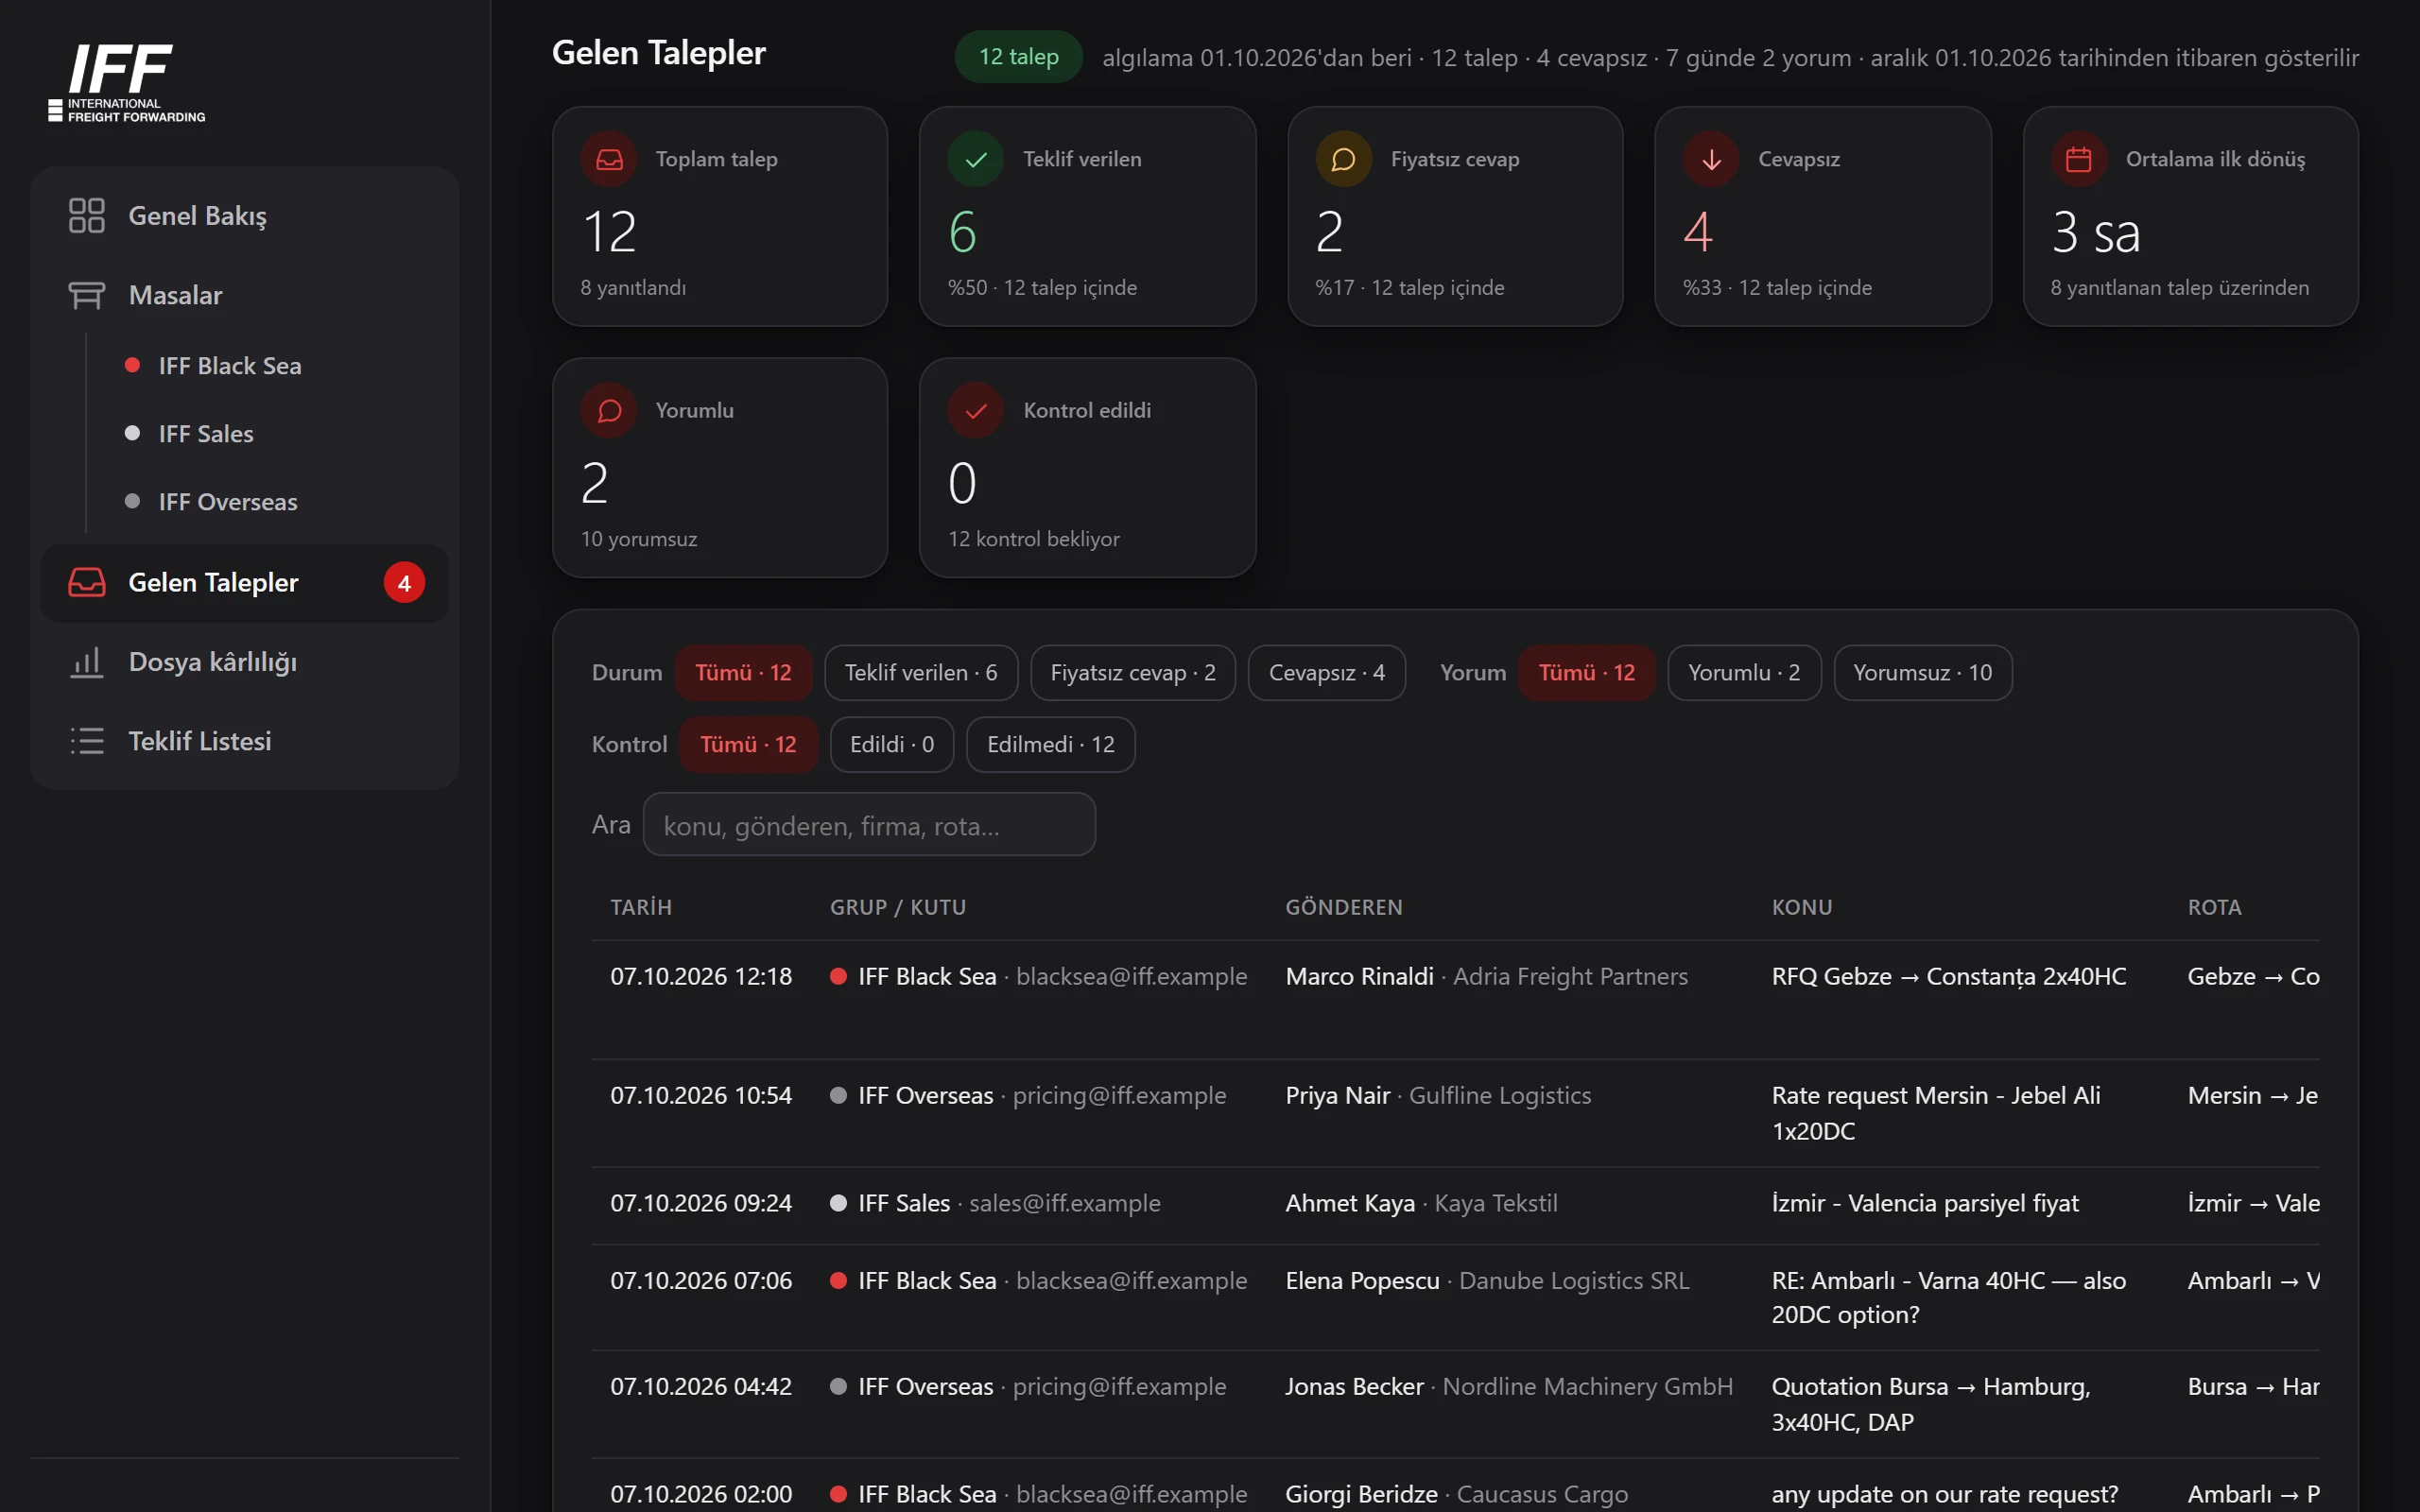The image size is (2420, 1512).
Task: Click the 12 talep green badge
Action: pos(1018,57)
